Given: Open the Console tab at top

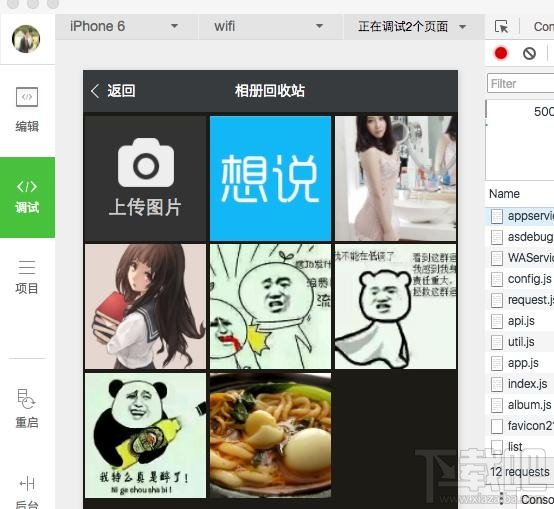Looking at the screenshot, I should pos(543,26).
